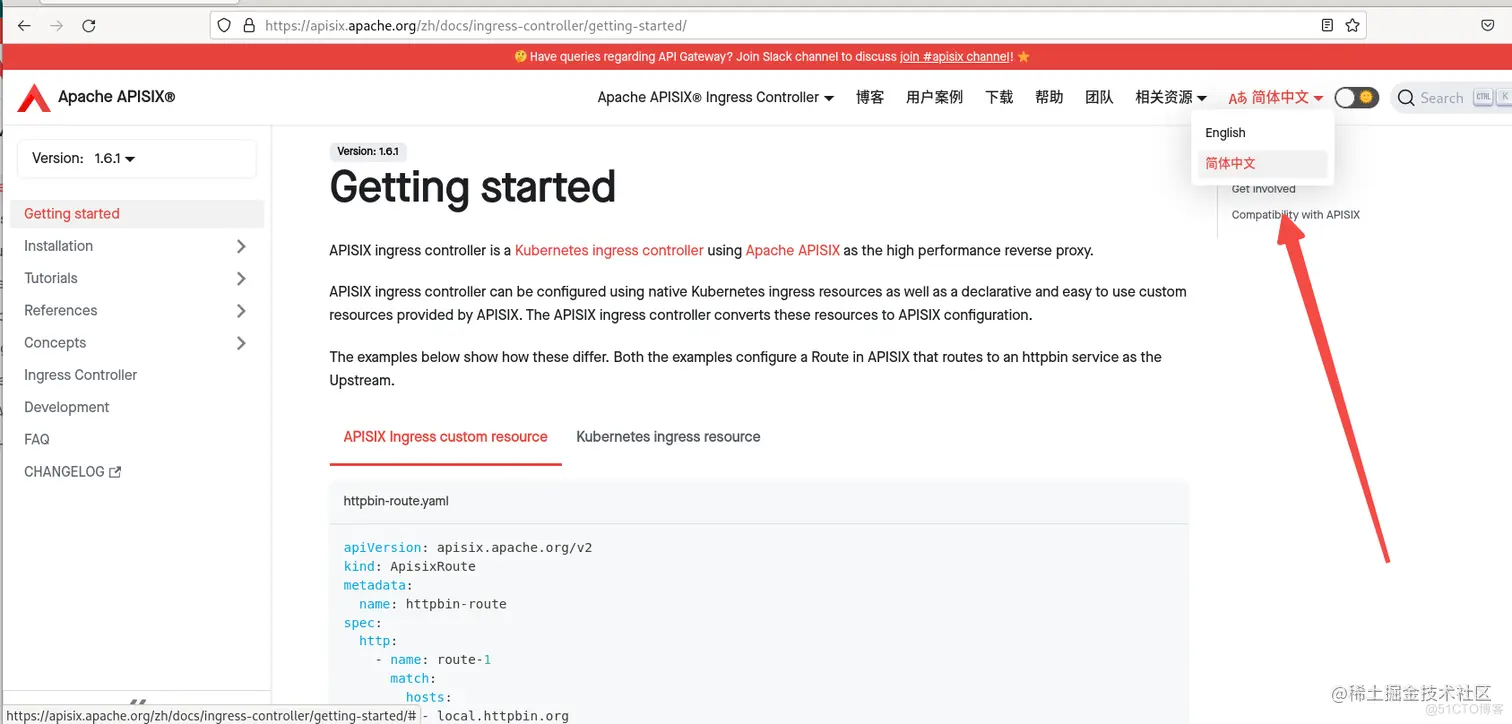The width and height of the screenshot is (1512, 724).
Task: Click the Apache APISIX logo
Action: pyautogui.click(x=34, y=97)
